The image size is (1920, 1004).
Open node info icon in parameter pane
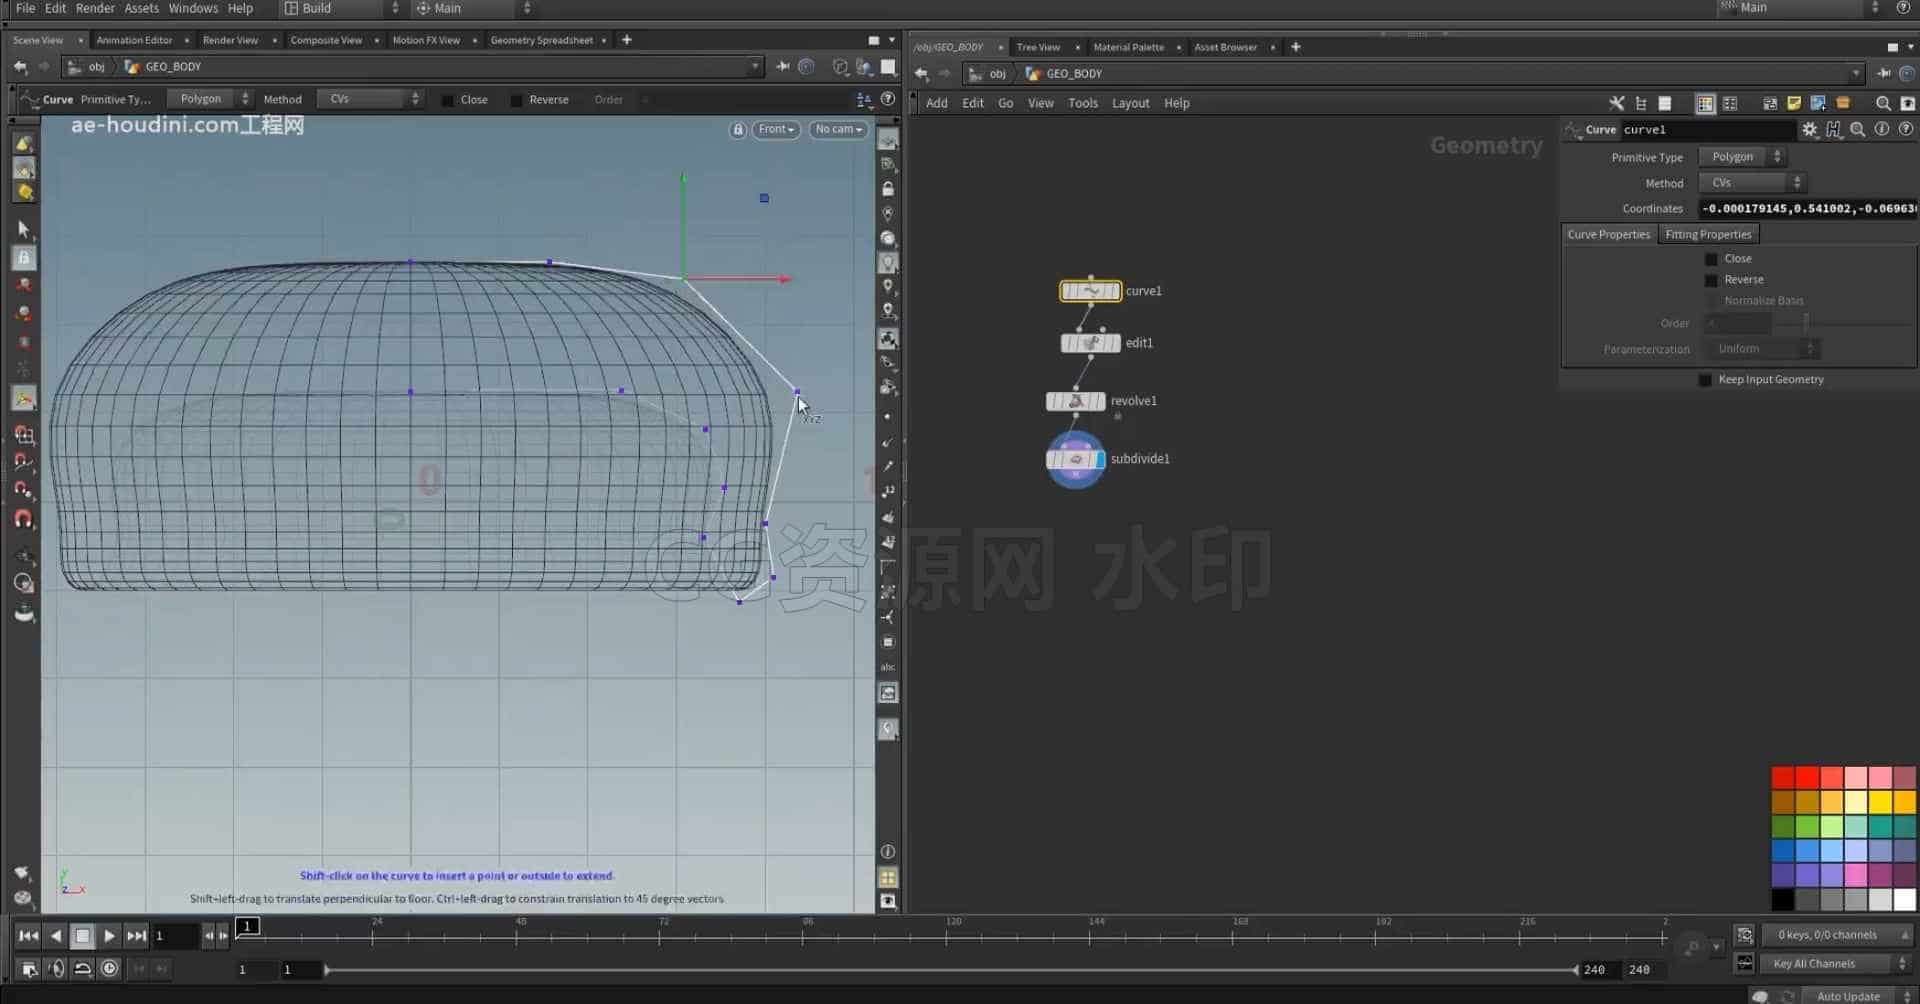(x=1882, y=130)
